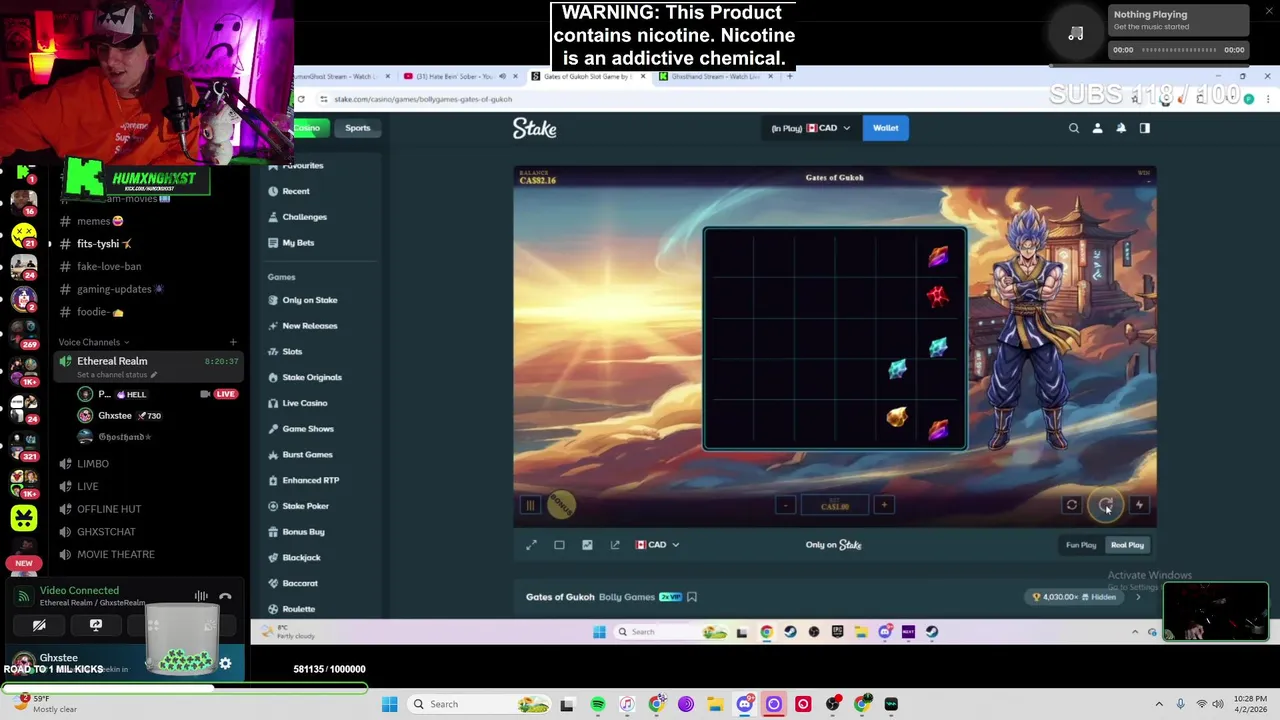This screenshot has height=720, width=1280.
Task: Bookmark Gates of Gukoh as favourite
Action: click(x=692, y=597)
